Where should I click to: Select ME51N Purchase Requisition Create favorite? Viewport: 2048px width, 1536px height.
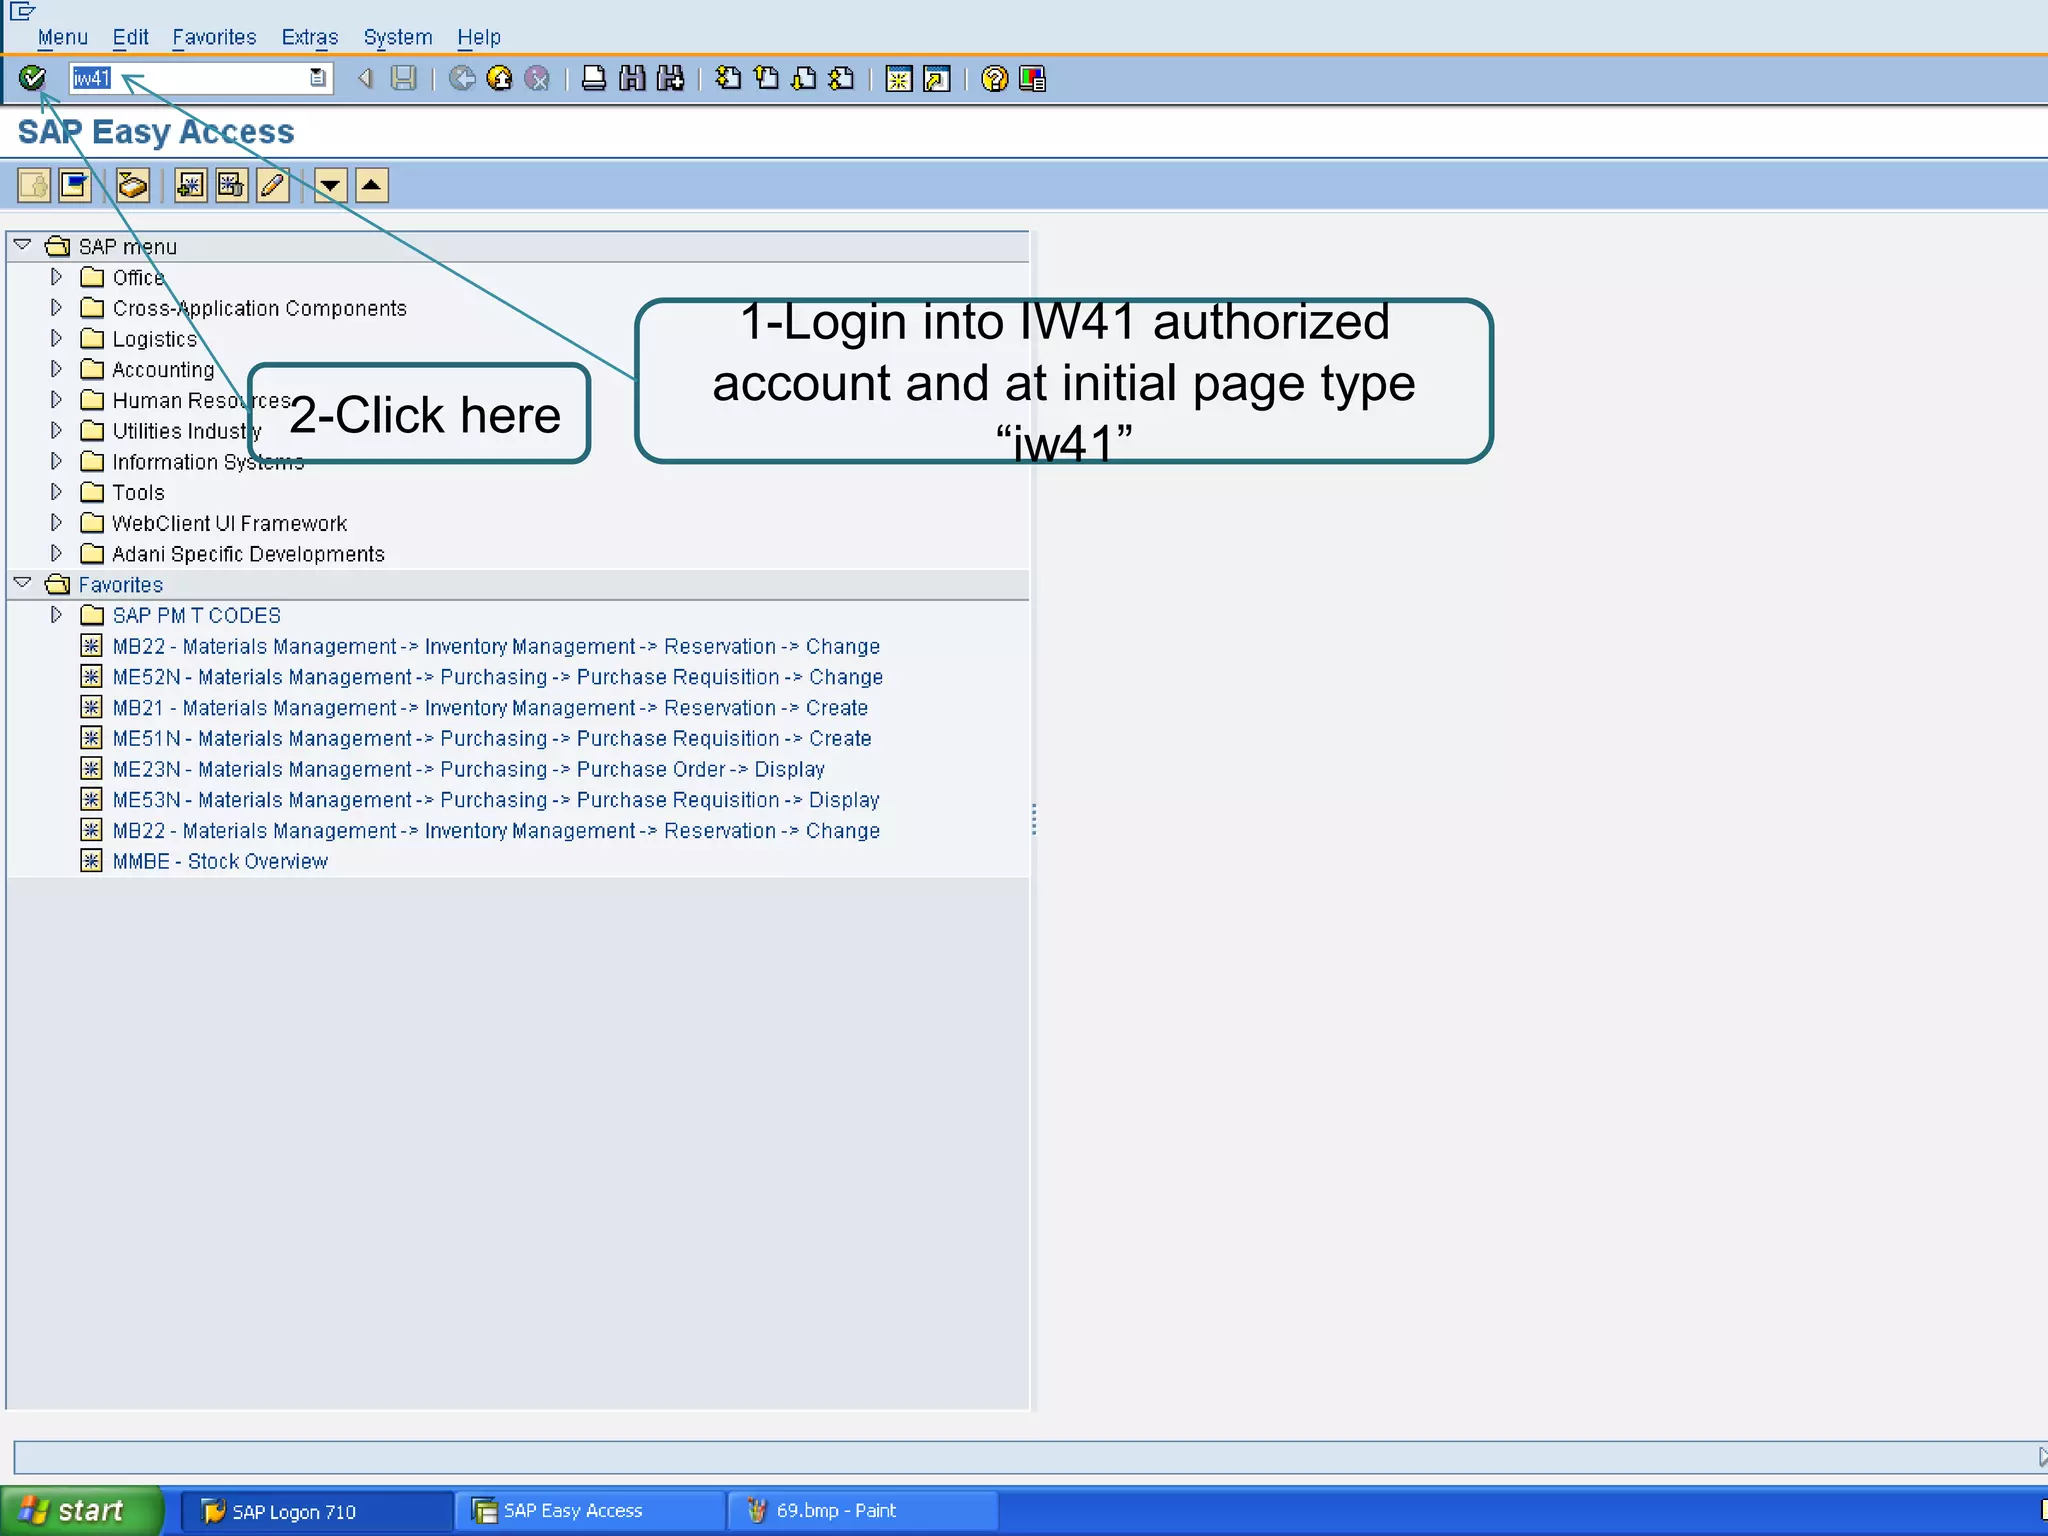(x=491, y=739)
